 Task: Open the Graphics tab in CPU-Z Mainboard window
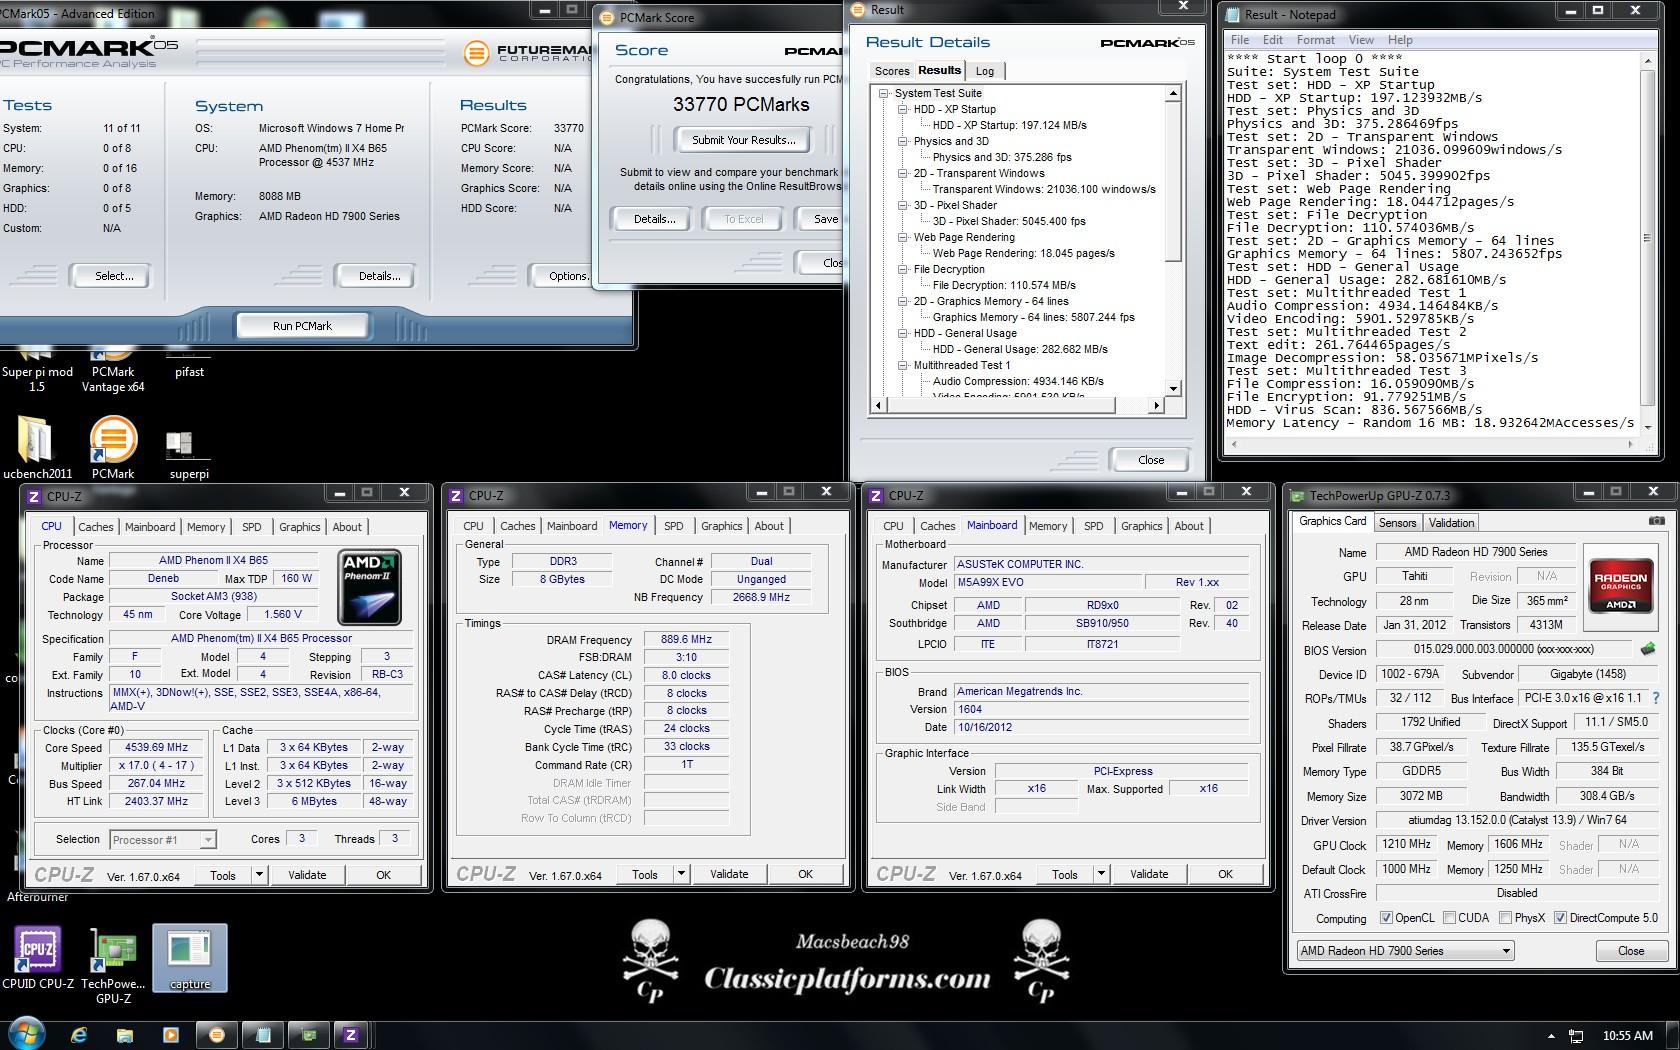coord(1141,526)
